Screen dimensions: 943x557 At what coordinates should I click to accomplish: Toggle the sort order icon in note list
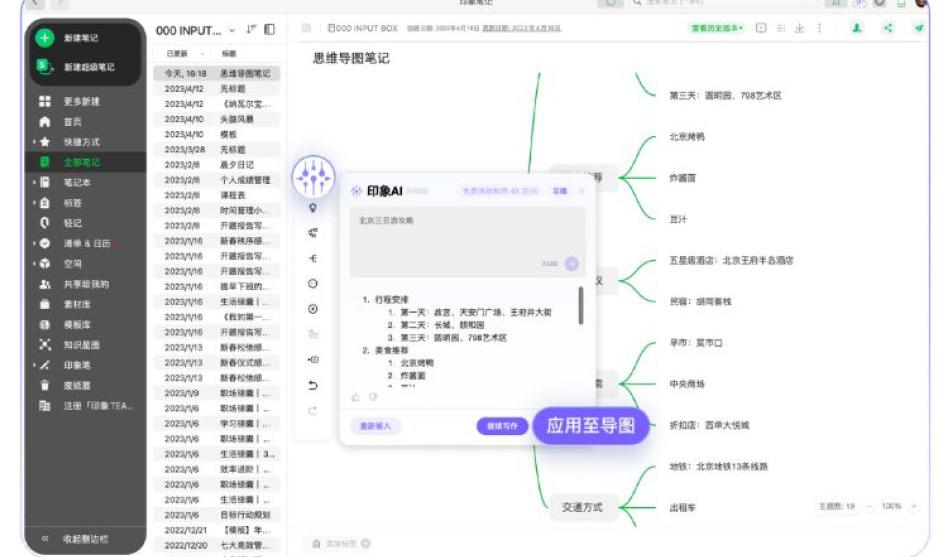(x=251, y=30)
